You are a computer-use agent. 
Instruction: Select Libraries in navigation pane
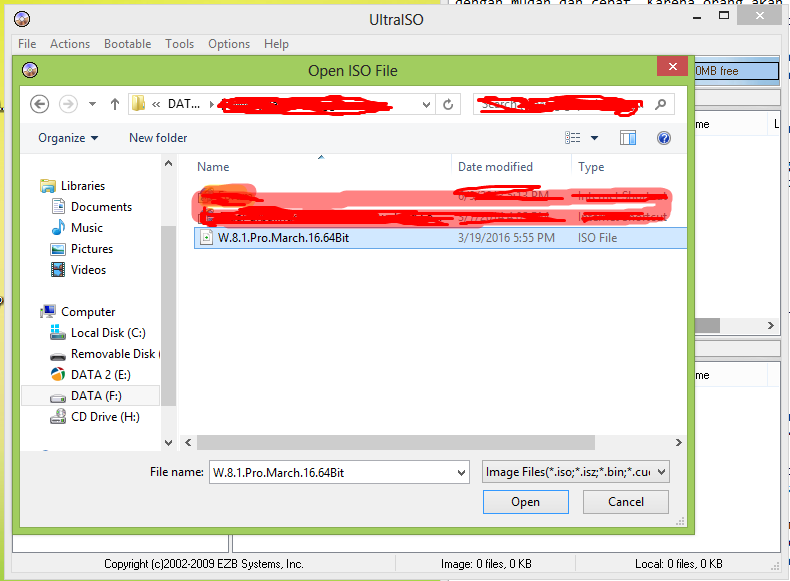[x=73, y=186]
